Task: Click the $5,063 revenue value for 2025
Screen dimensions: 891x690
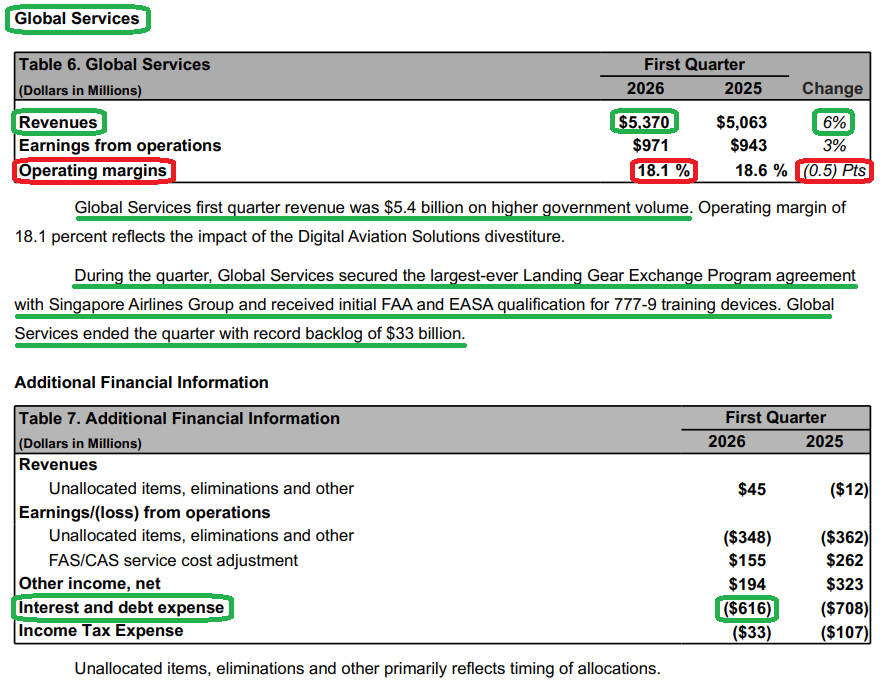Action: click(x=742, y=122)
